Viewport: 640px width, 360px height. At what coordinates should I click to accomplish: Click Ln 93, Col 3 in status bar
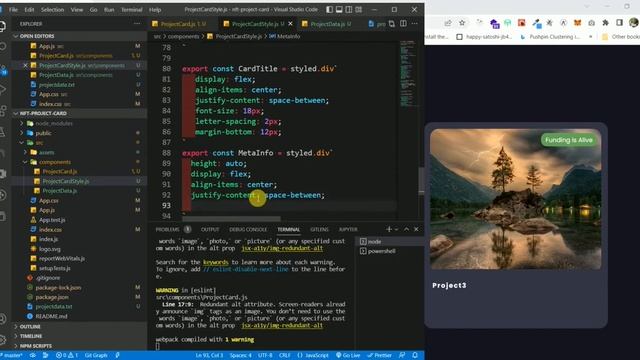209,355
